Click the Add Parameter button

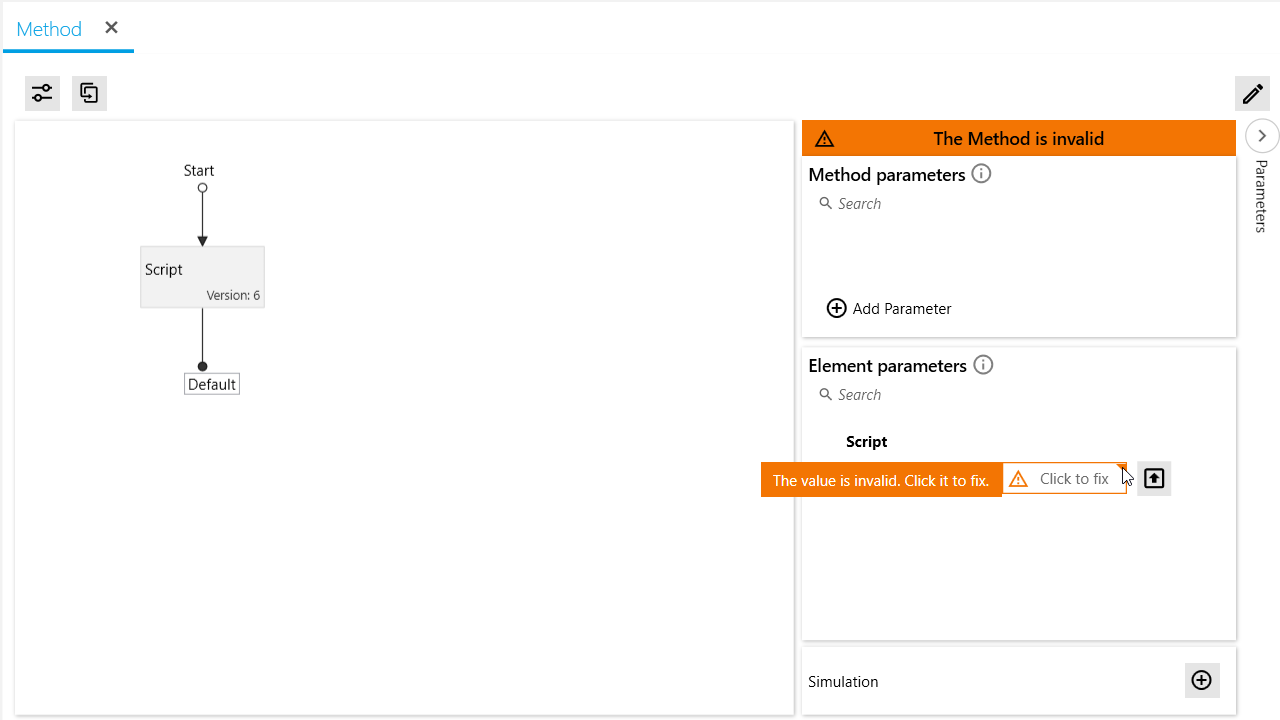(889, 308)
